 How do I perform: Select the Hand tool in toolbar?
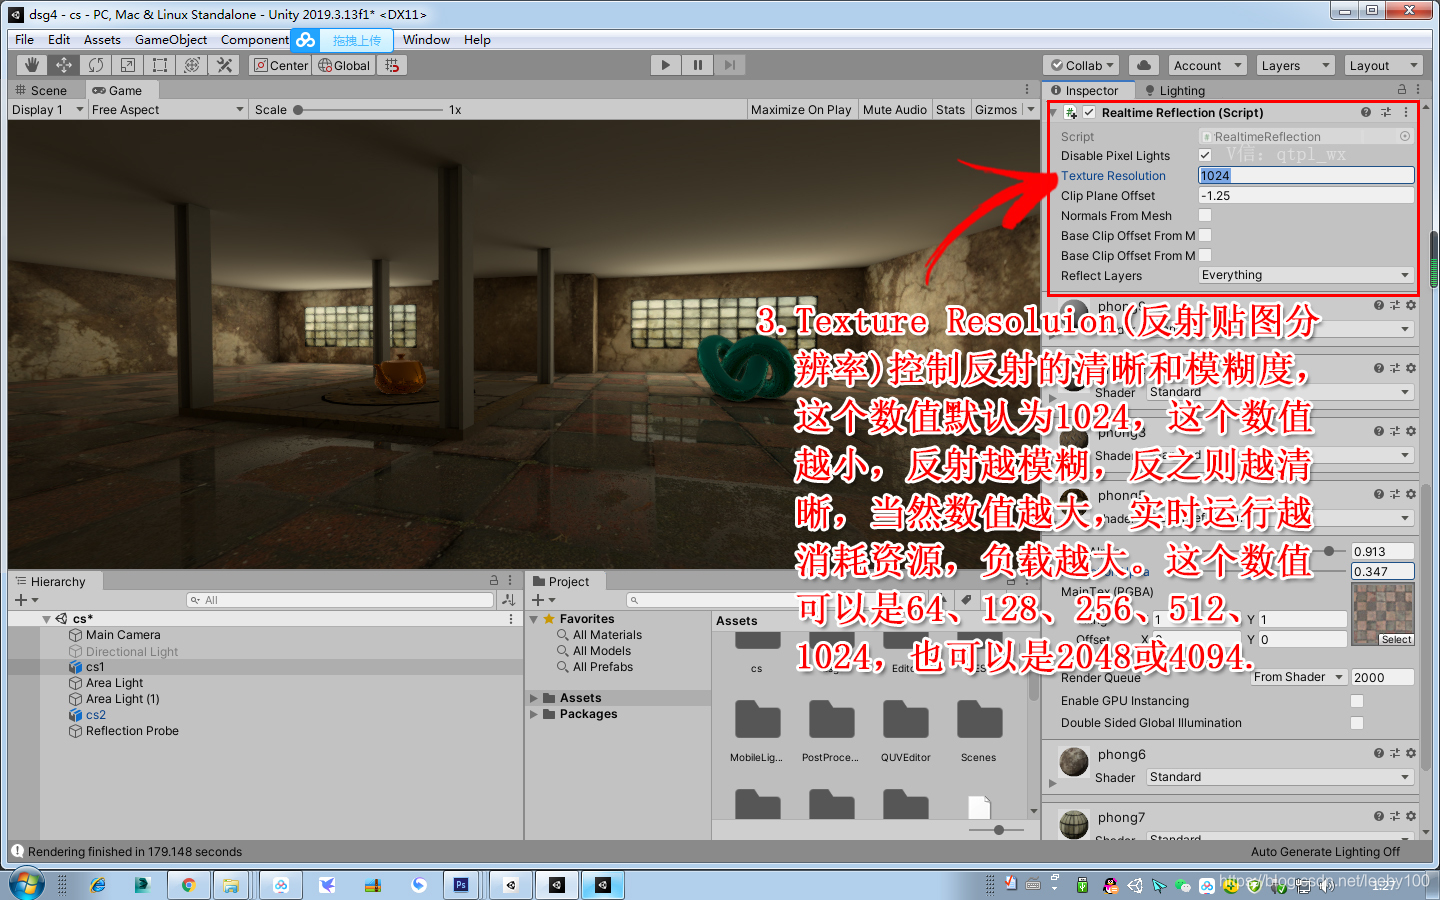click(32, 65)
